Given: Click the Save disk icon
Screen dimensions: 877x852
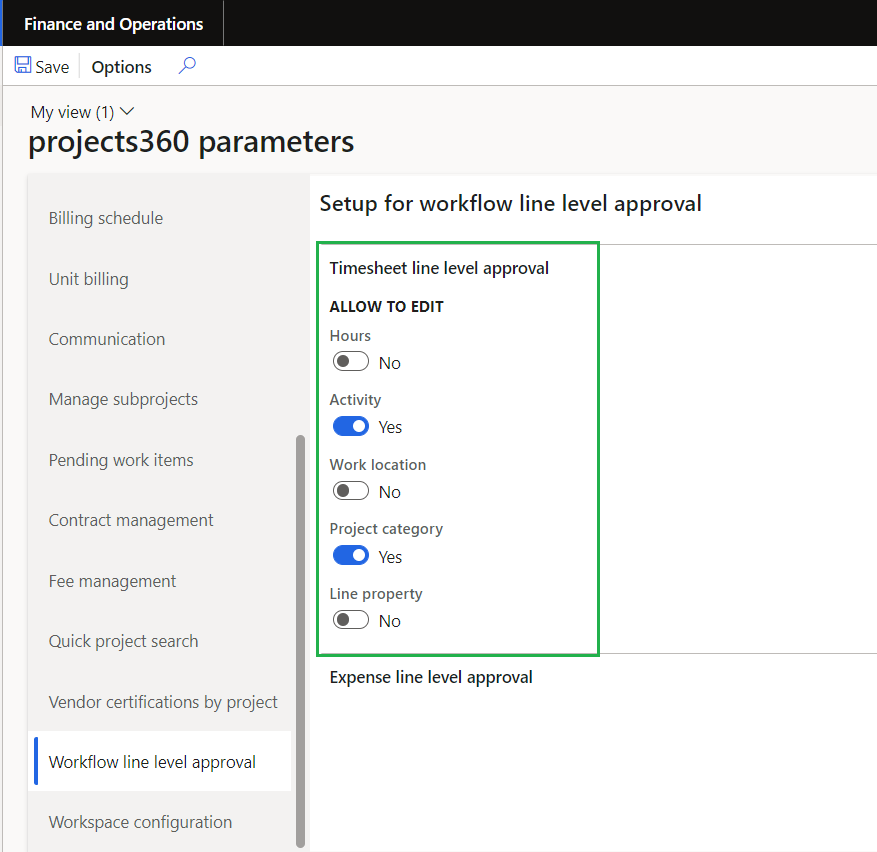Looking at the screenshot, I should coord(23,66).
